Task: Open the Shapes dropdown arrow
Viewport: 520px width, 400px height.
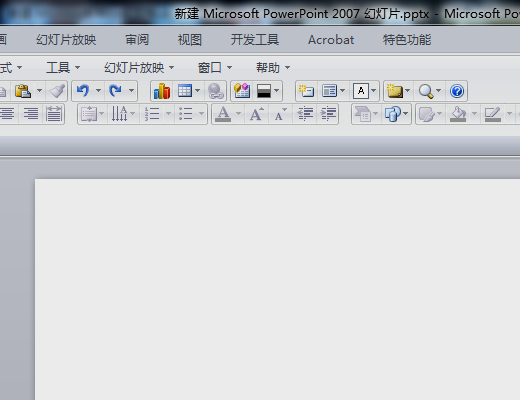Action: pos(405,114)
